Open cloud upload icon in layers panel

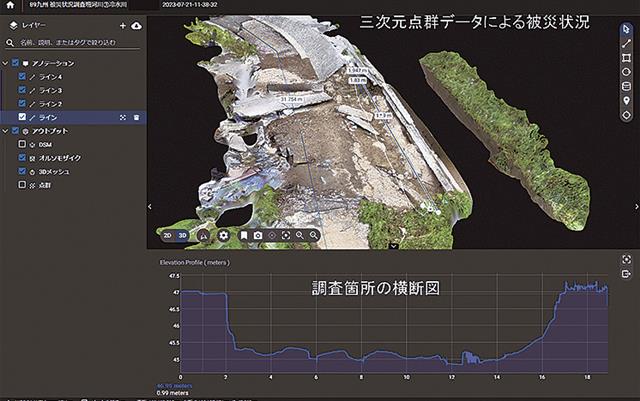(136, 25)
